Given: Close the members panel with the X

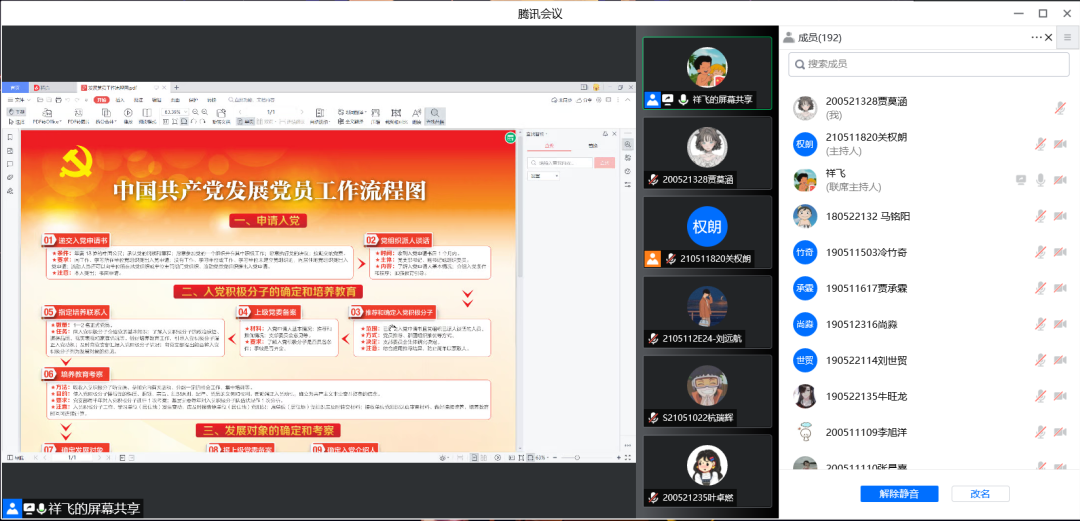Looking at the screenshot, I should coord(1049,37).
